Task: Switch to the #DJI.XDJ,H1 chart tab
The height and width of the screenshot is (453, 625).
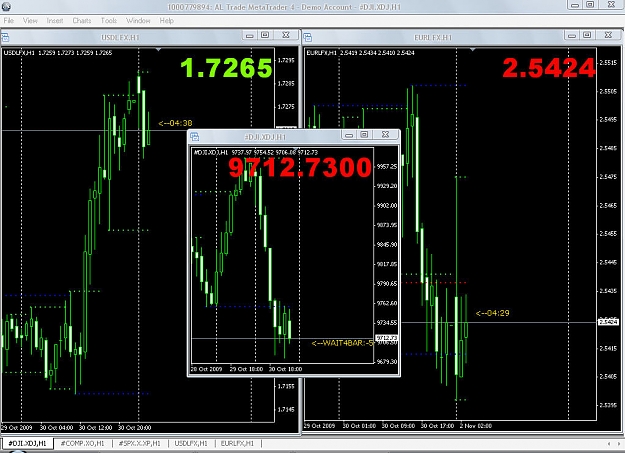Action: [x=27, y=443]
